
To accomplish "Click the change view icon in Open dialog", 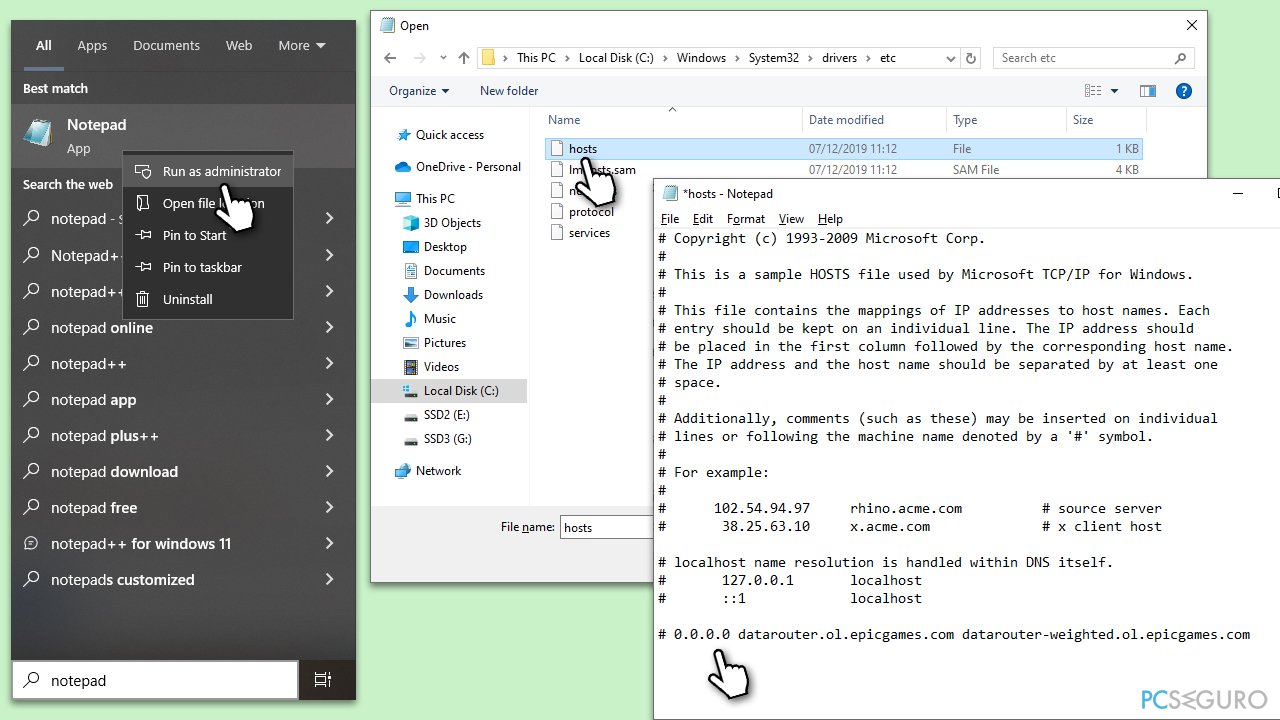I will [x=1093, y=91].
